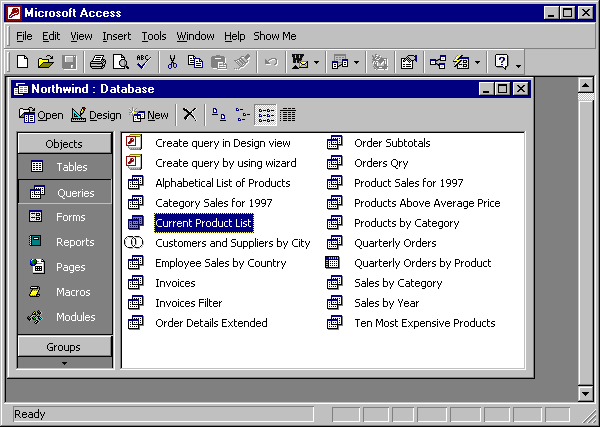Open the File menu
Viewport: 600px width, 427px height.
click(x=24, y=36)
